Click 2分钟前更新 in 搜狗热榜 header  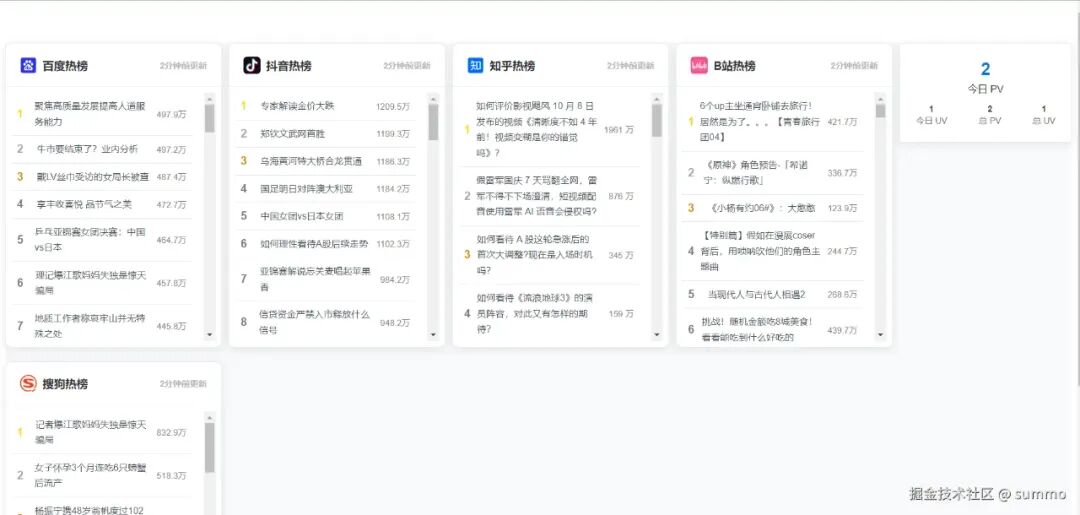[x=183, y=384]
